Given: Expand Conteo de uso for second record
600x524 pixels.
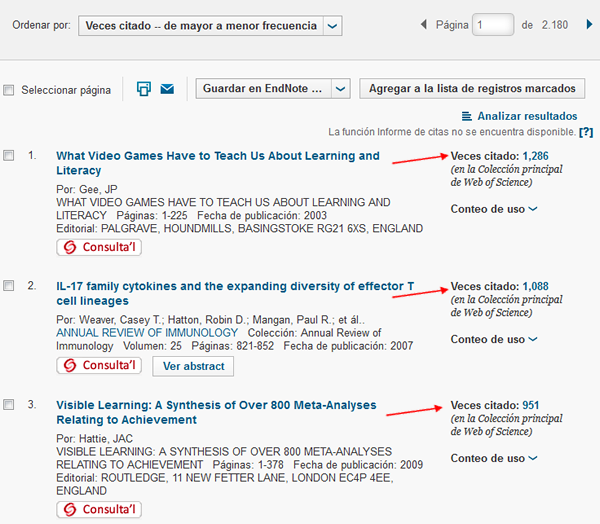Looking at the screenshot, I should (494, 339).
